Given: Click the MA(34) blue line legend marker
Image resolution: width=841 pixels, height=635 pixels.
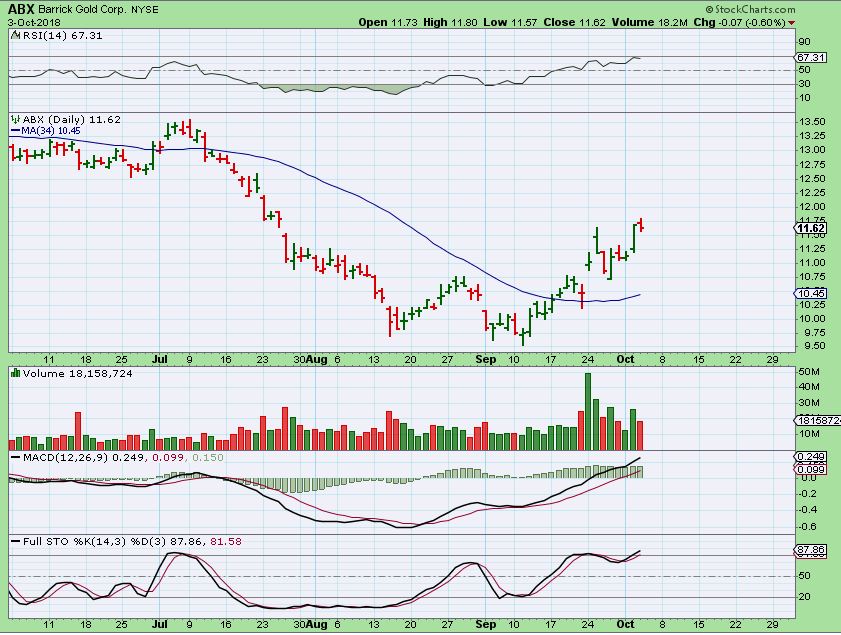Looking at the screenshot, I should (16, 130).
